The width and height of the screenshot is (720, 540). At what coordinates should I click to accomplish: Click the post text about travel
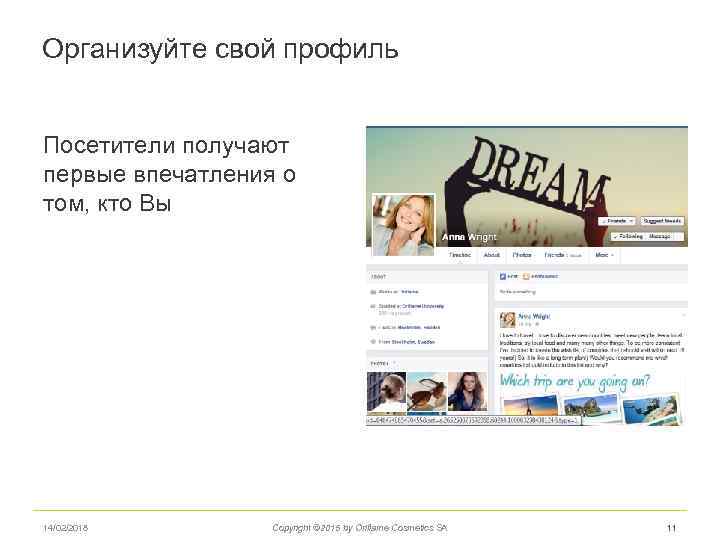click(592, 350)
